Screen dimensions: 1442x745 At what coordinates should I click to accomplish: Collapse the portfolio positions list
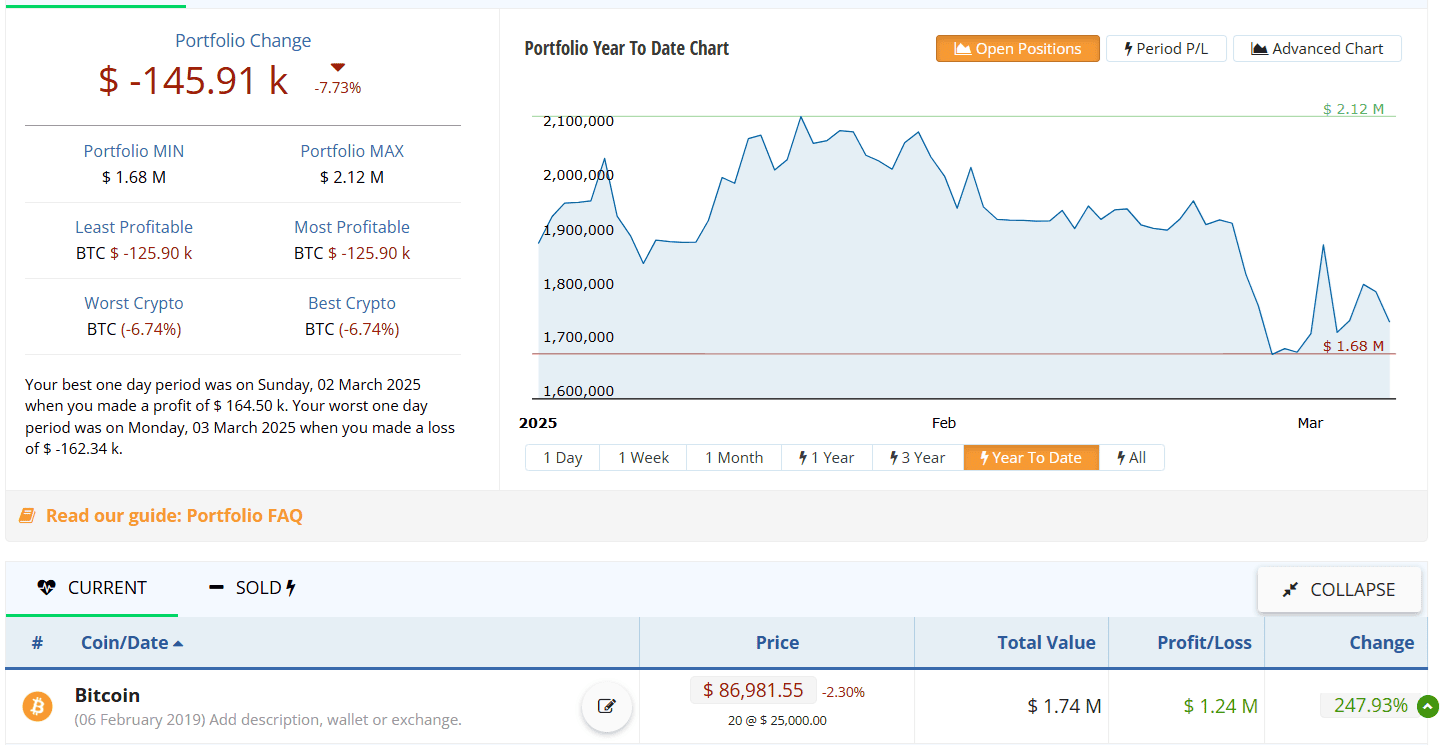click(x=1339, y=590)
